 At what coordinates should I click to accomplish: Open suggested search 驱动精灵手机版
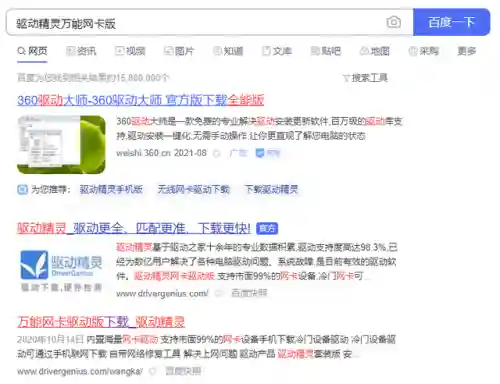pos(111,190)
